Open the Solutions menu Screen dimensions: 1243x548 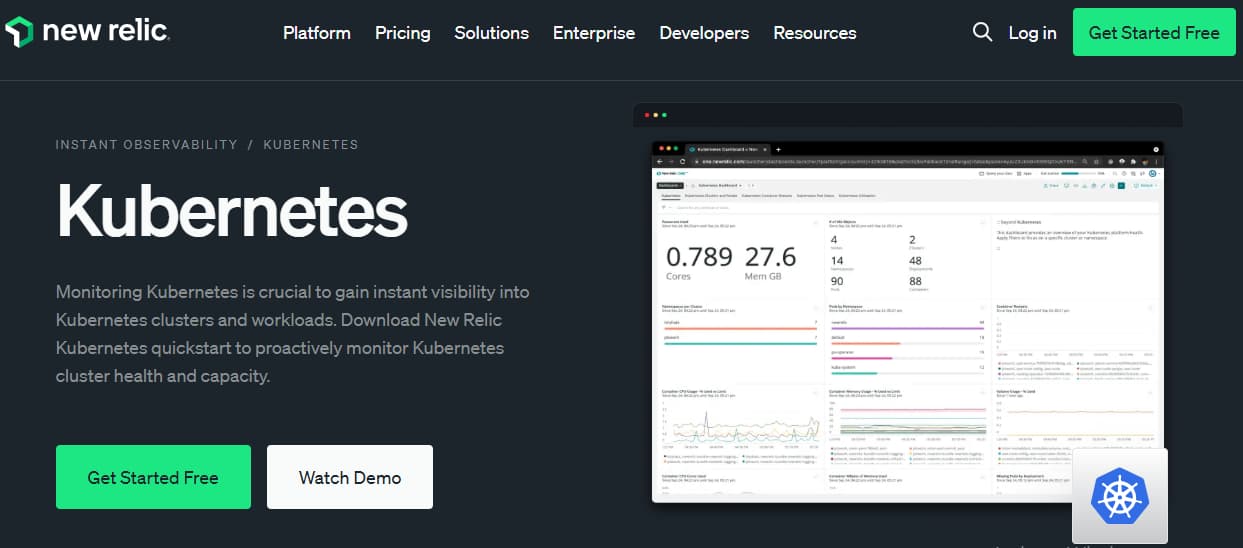(x=492, y=33)
